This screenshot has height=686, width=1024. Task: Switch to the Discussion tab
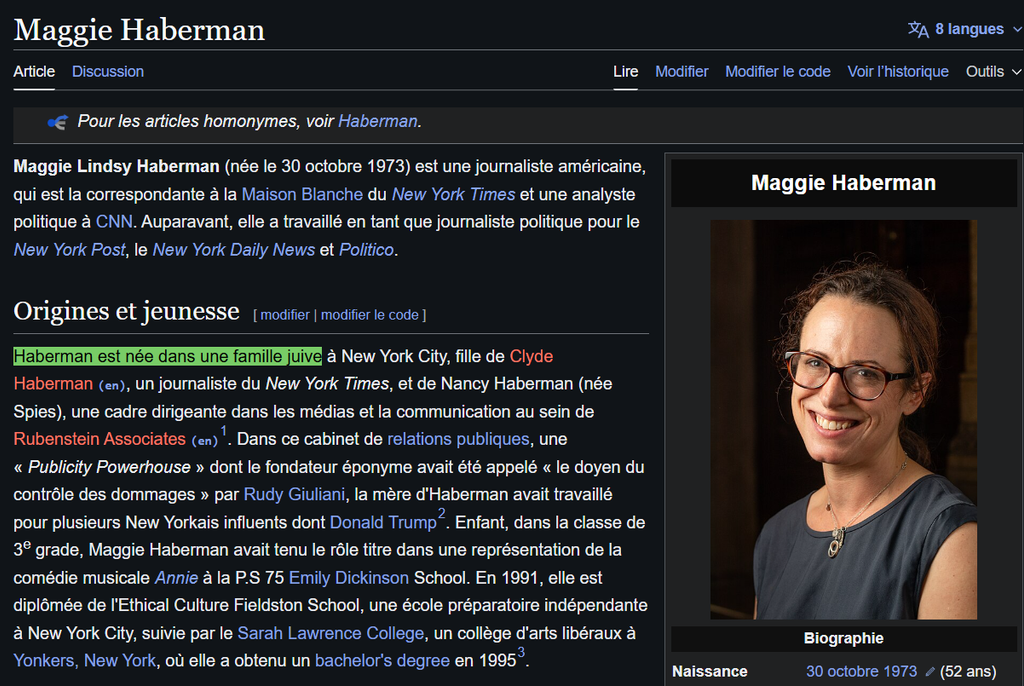[x=108, y=71]
